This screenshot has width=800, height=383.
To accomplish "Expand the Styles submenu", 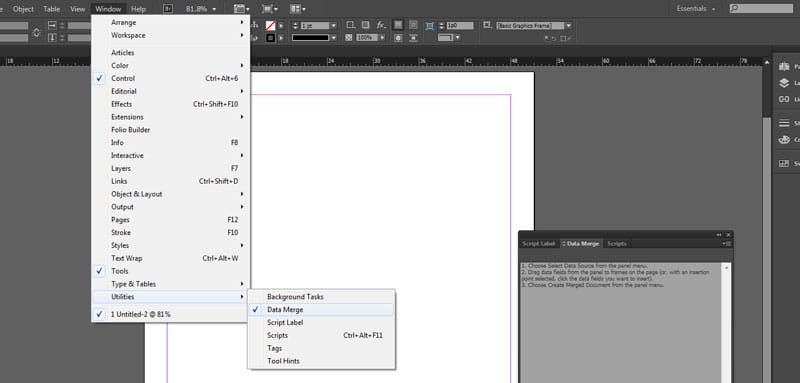I will 171,245.
